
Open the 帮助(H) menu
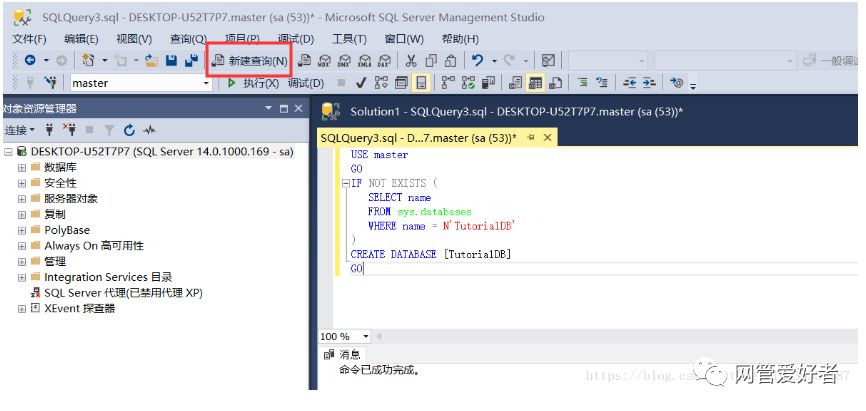coord(460,39)
